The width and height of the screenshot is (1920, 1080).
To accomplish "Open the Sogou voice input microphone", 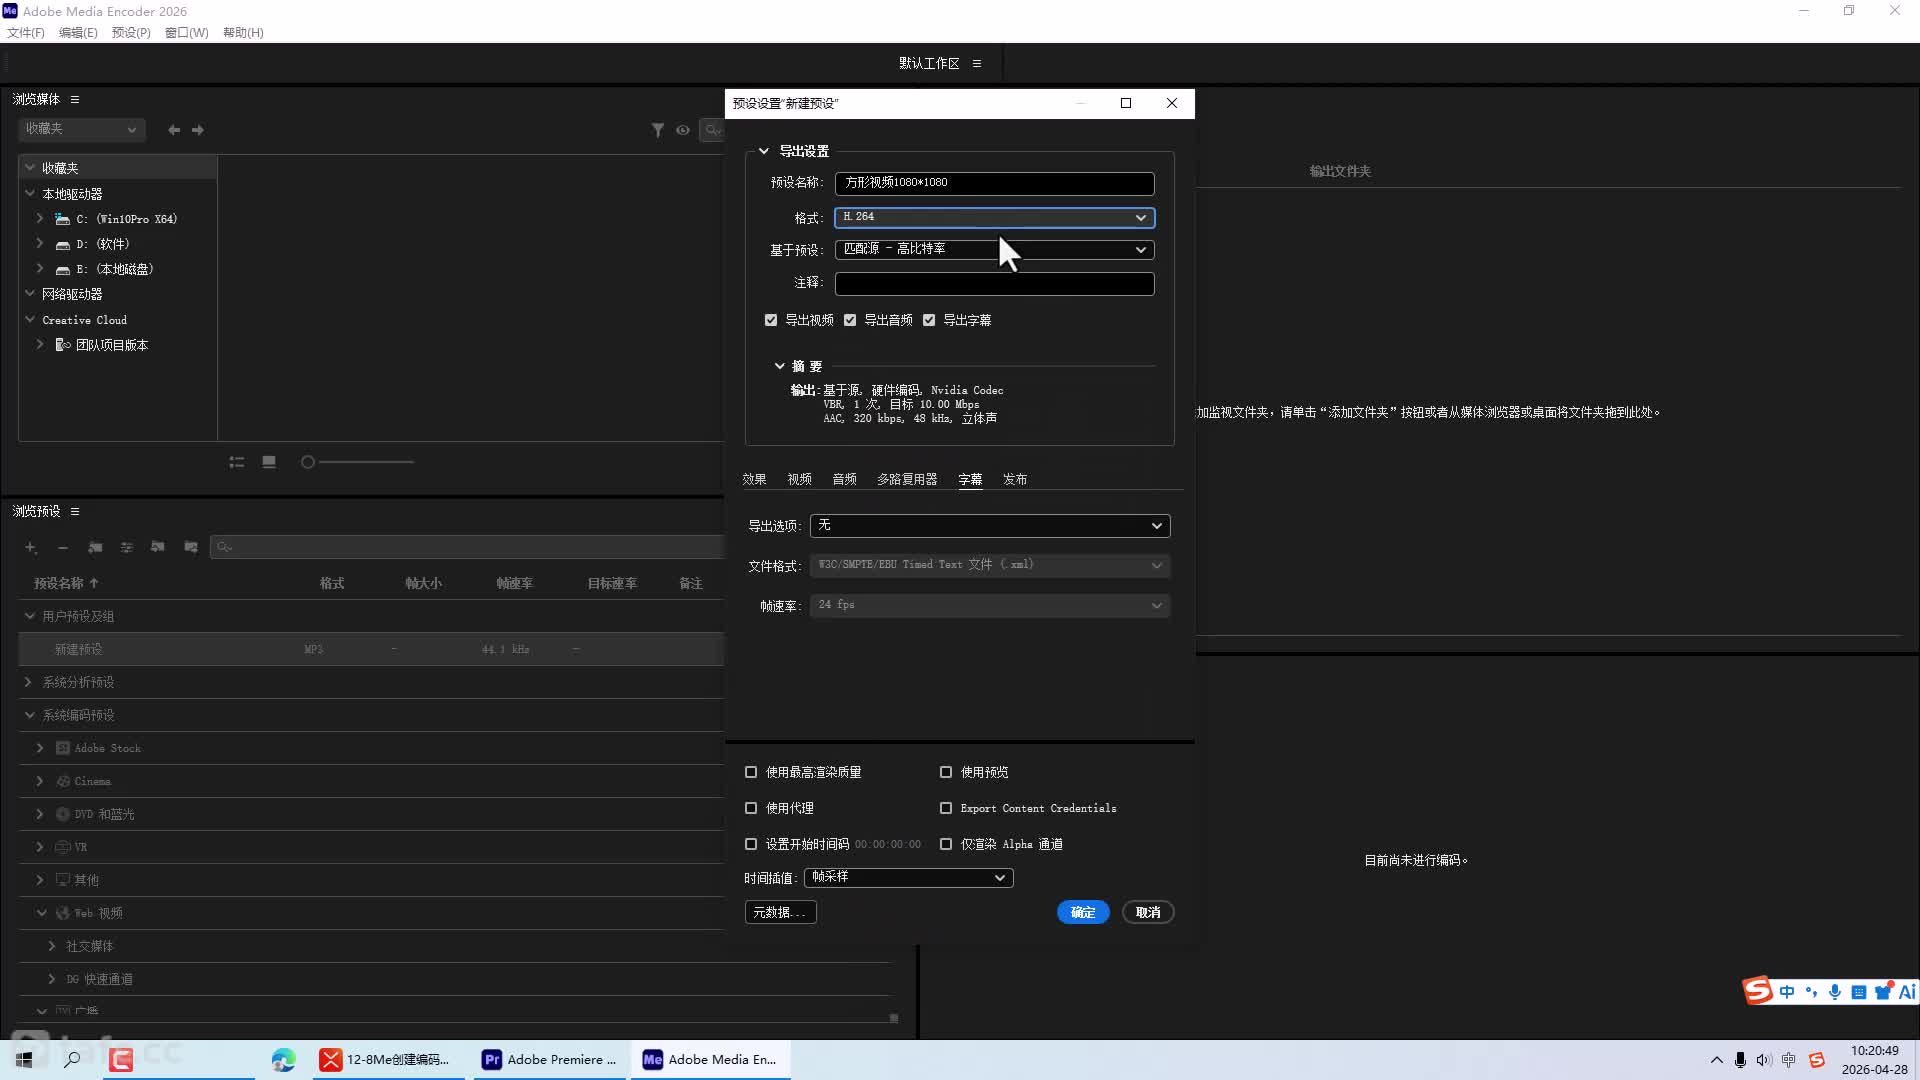I will (1835, 992).
